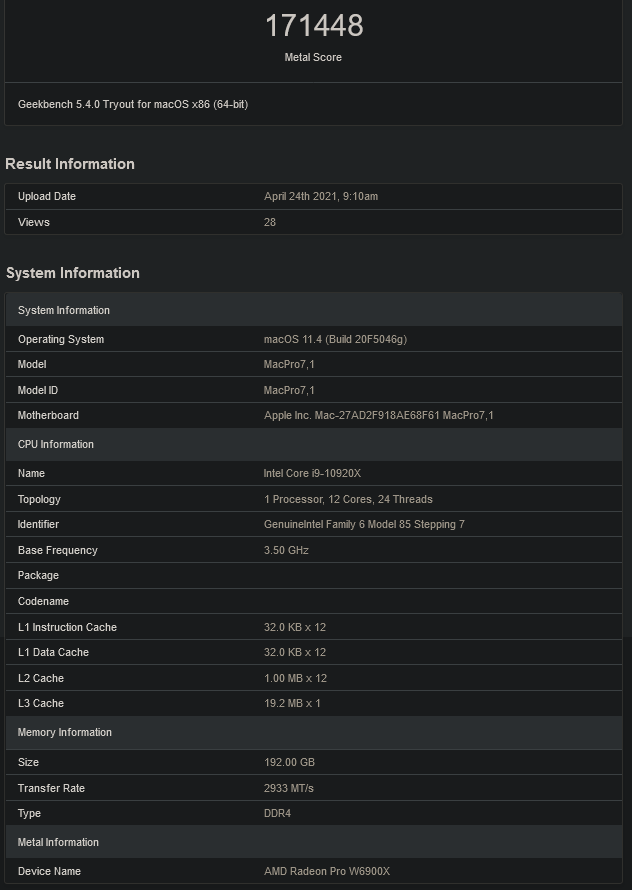
Task: Click the L1 Instruction Cache row label
Action: [x=67, y=627]
